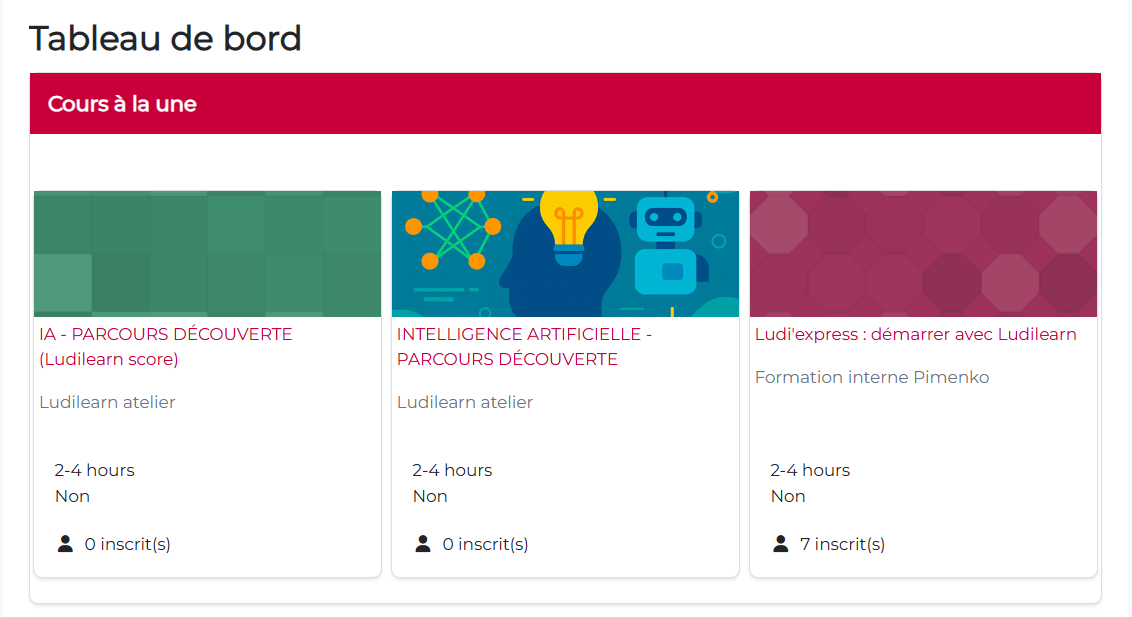Open Ludi'express : démarrer avec Ludilearn link

pyautogui.click(x=915, y=334)
